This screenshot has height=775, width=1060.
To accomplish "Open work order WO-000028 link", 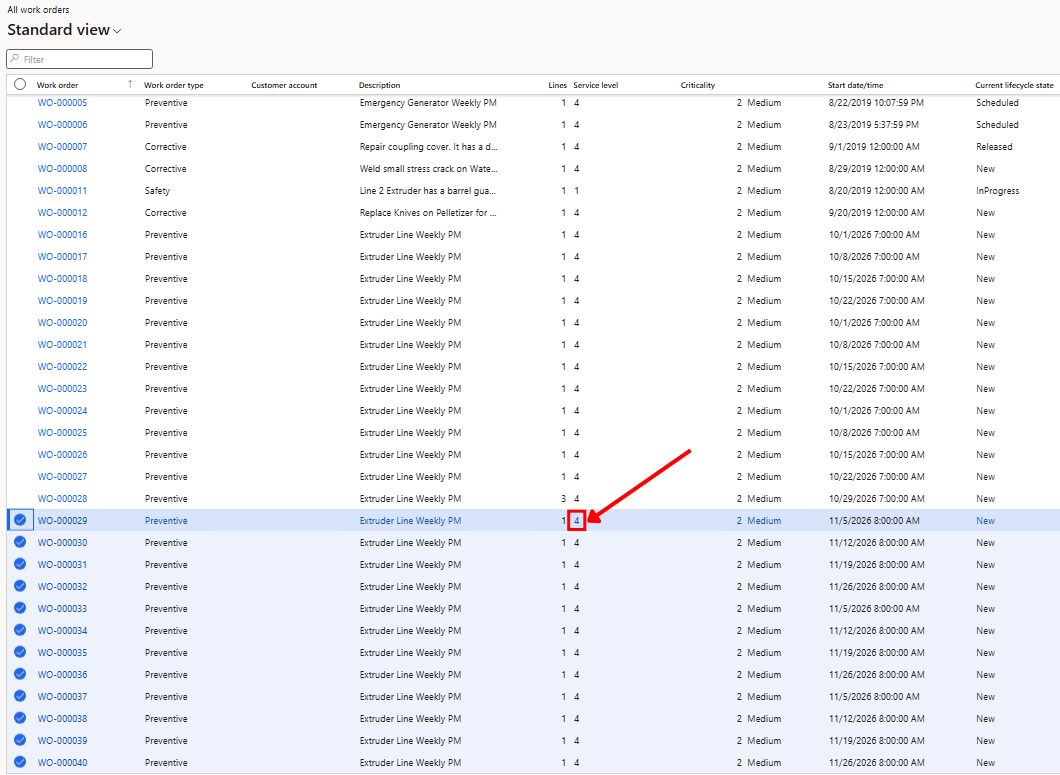I will [62, 498].
